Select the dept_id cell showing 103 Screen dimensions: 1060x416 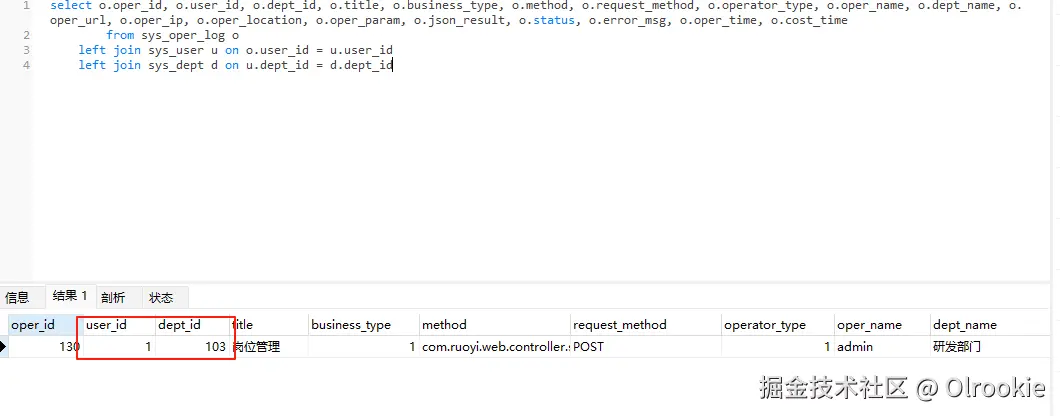(x=191, y=347)
